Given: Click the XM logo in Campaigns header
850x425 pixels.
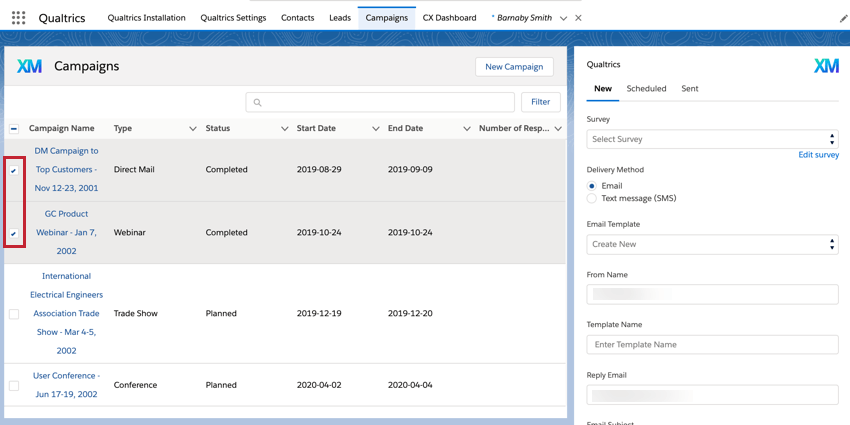Looking at the screenshot, I should click(30, 66).
